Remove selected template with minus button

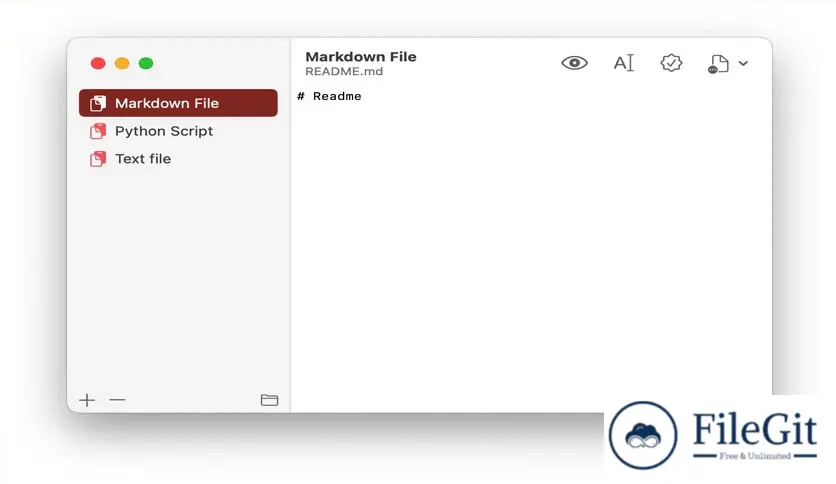tap(117, 400)
